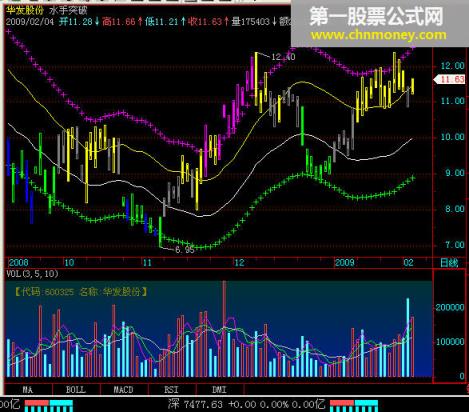Click the high price 高11.66
The height and width of the screenshot is (412, 469).
point(122,22)
